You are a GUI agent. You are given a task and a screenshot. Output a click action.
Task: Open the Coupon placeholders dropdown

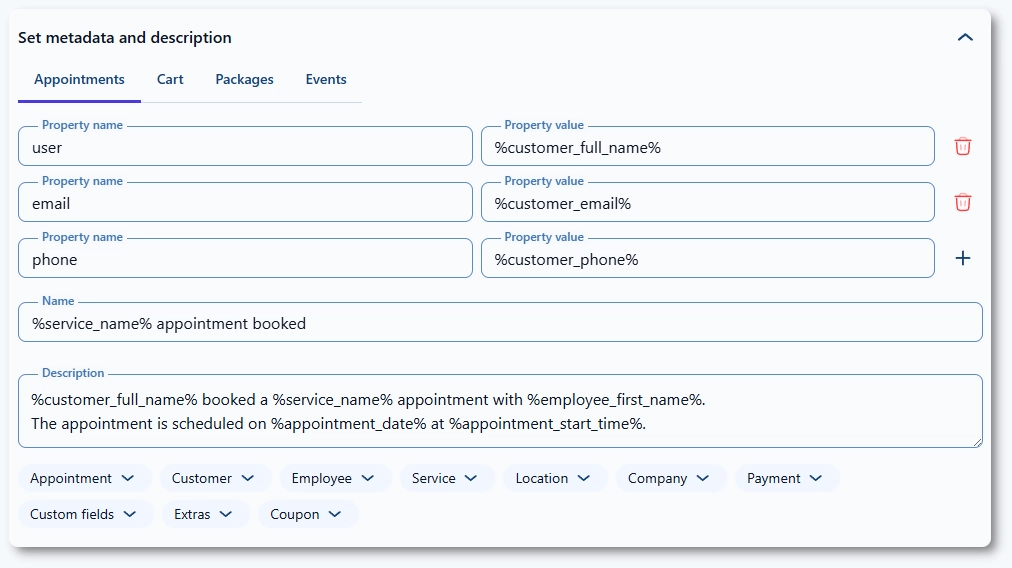[x=307, y=514]
